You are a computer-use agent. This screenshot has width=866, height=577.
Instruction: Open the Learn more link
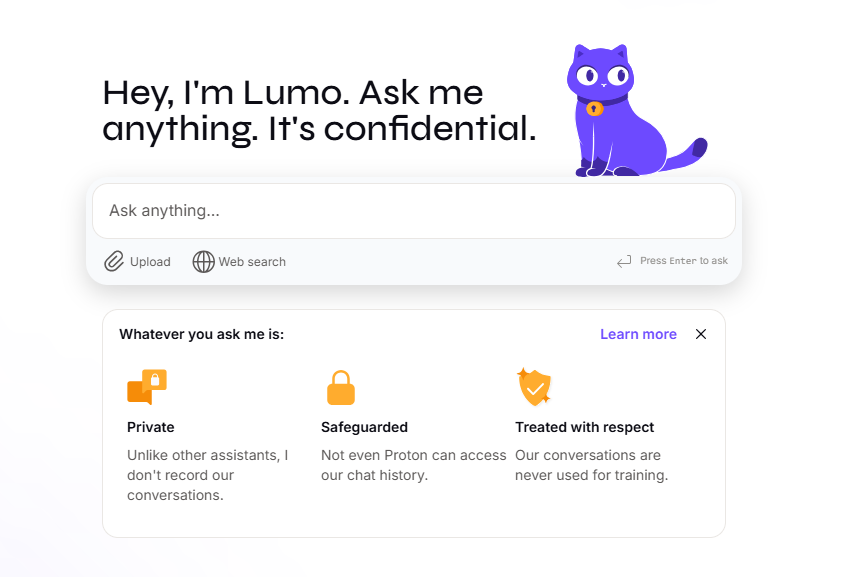[x=638, y=334]
